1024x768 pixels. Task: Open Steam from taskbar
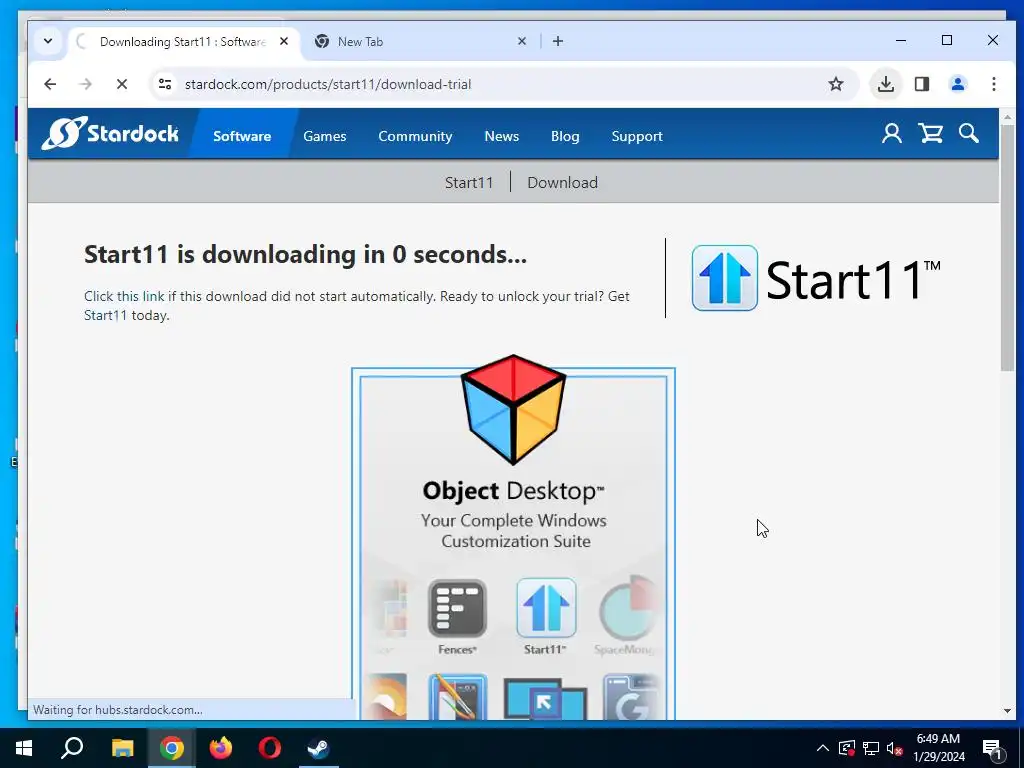pos(318,748)
